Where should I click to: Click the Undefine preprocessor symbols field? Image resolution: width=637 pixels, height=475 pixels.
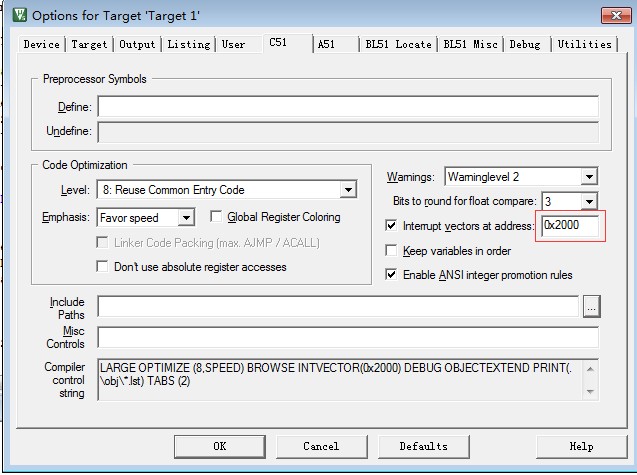click(x=348, y=132)
